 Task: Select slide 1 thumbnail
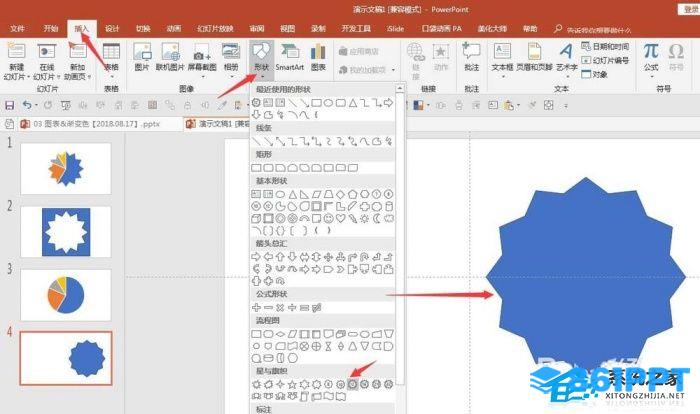click(66, 168)
